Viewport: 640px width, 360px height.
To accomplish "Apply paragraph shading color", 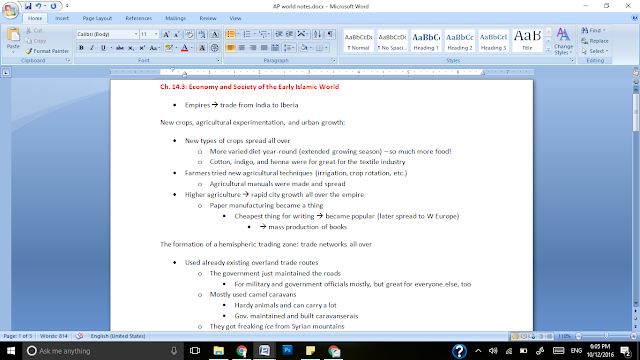I will [x=304, y=48].
